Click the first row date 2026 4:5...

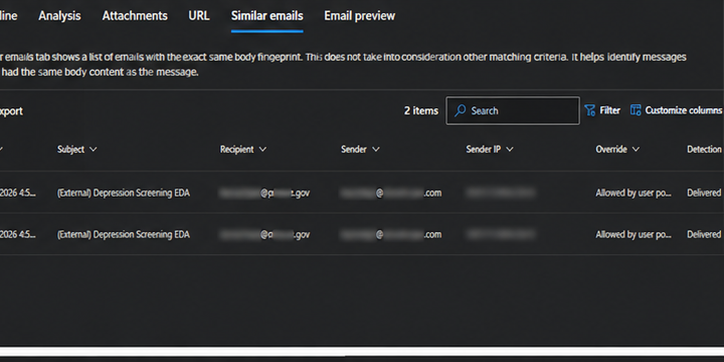(x=18, y=193)
